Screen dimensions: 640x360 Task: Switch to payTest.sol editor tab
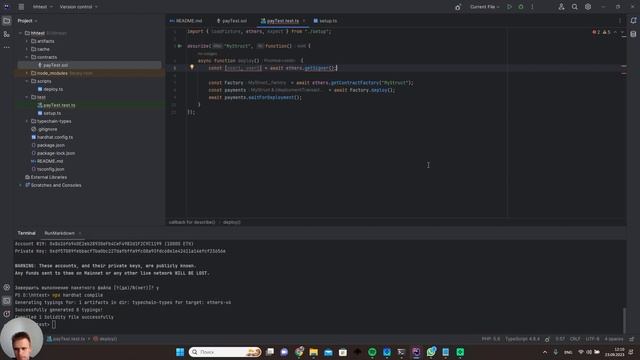[231, 21]
